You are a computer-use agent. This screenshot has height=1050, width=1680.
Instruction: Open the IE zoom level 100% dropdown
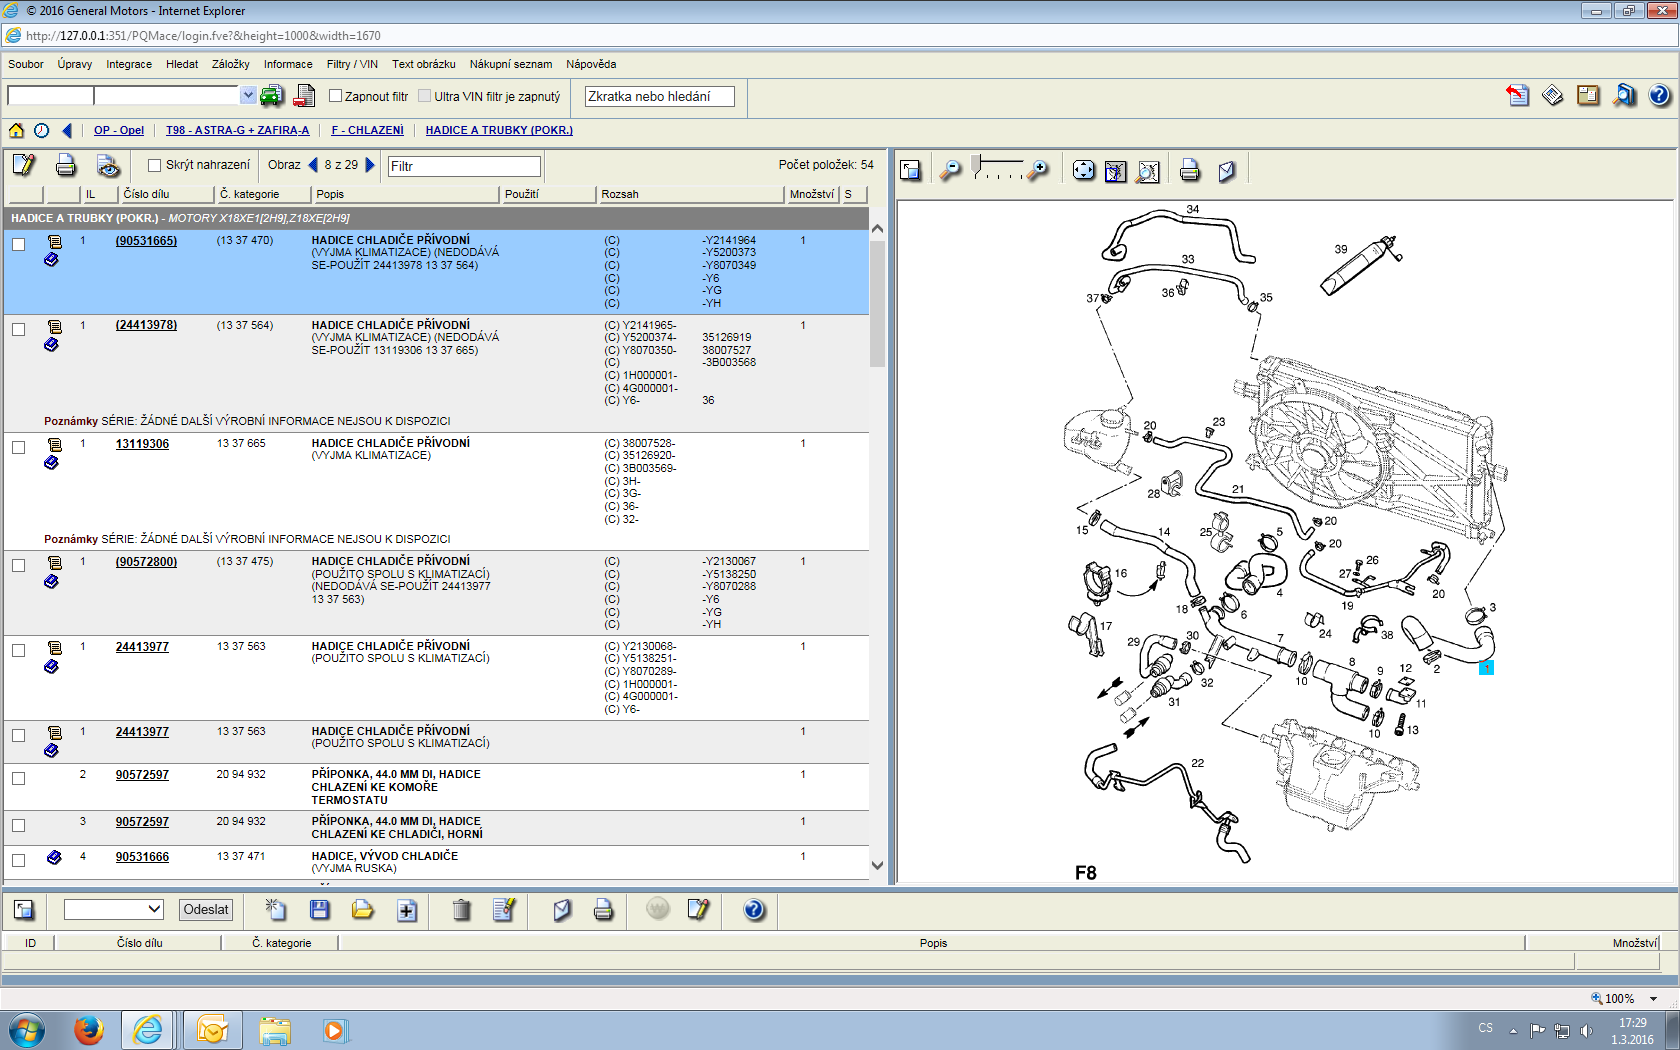point(1653,998)
